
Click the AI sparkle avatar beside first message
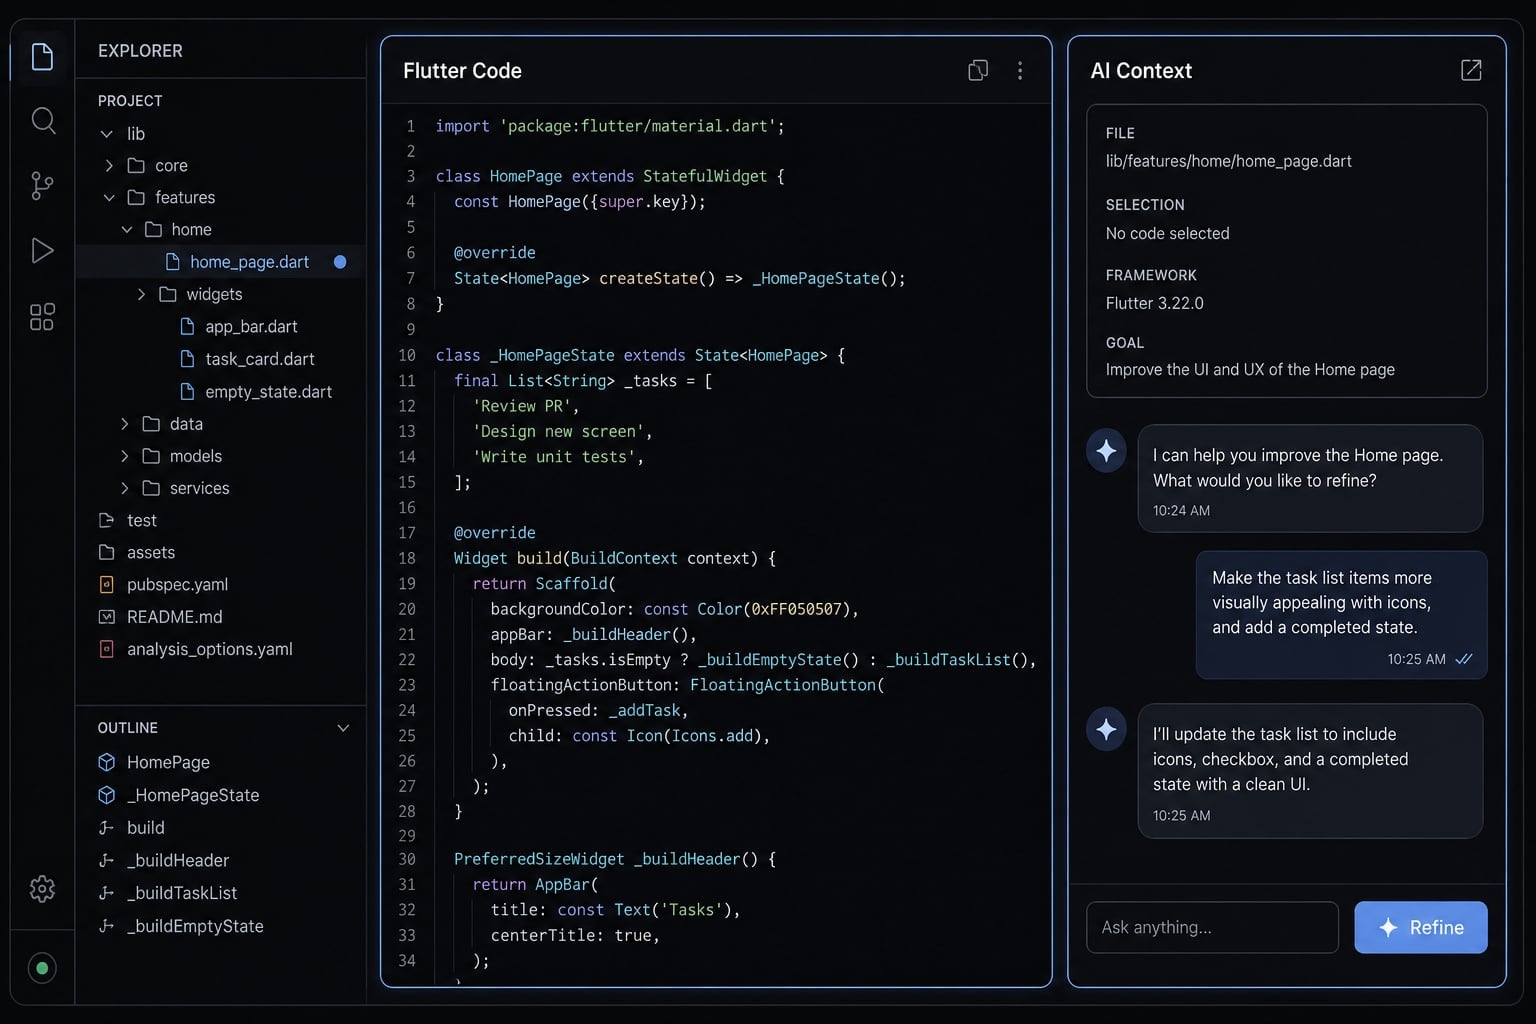pos(1106,451)
